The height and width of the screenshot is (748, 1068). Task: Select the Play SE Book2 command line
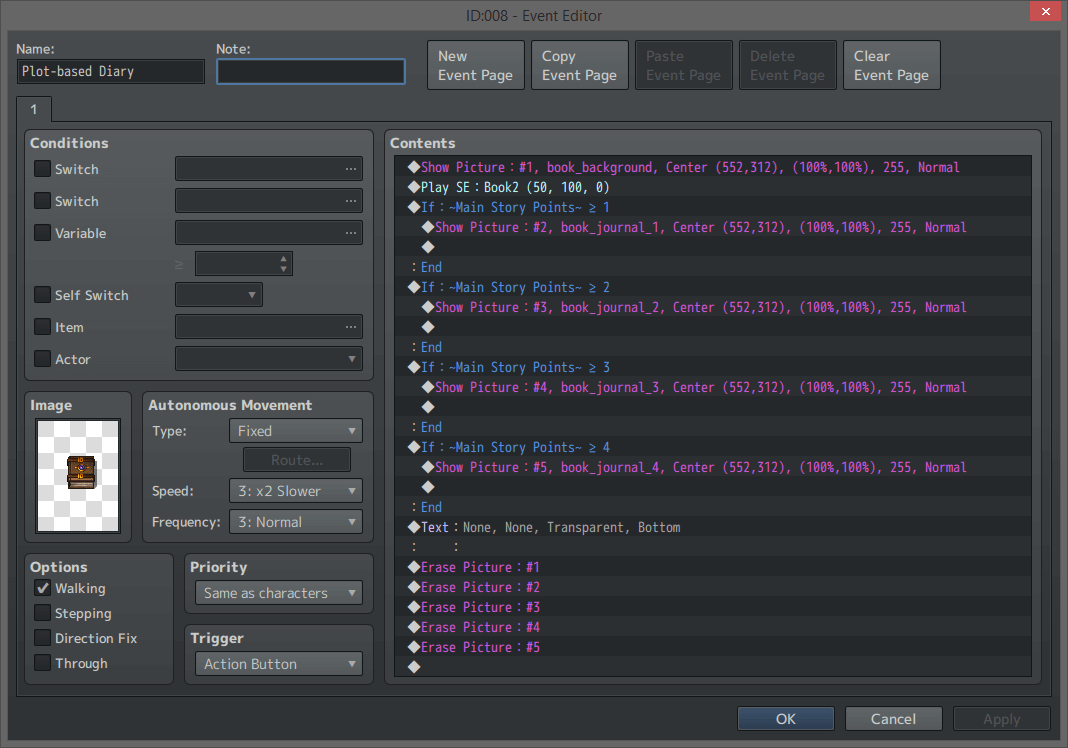[x=515, y=187]
